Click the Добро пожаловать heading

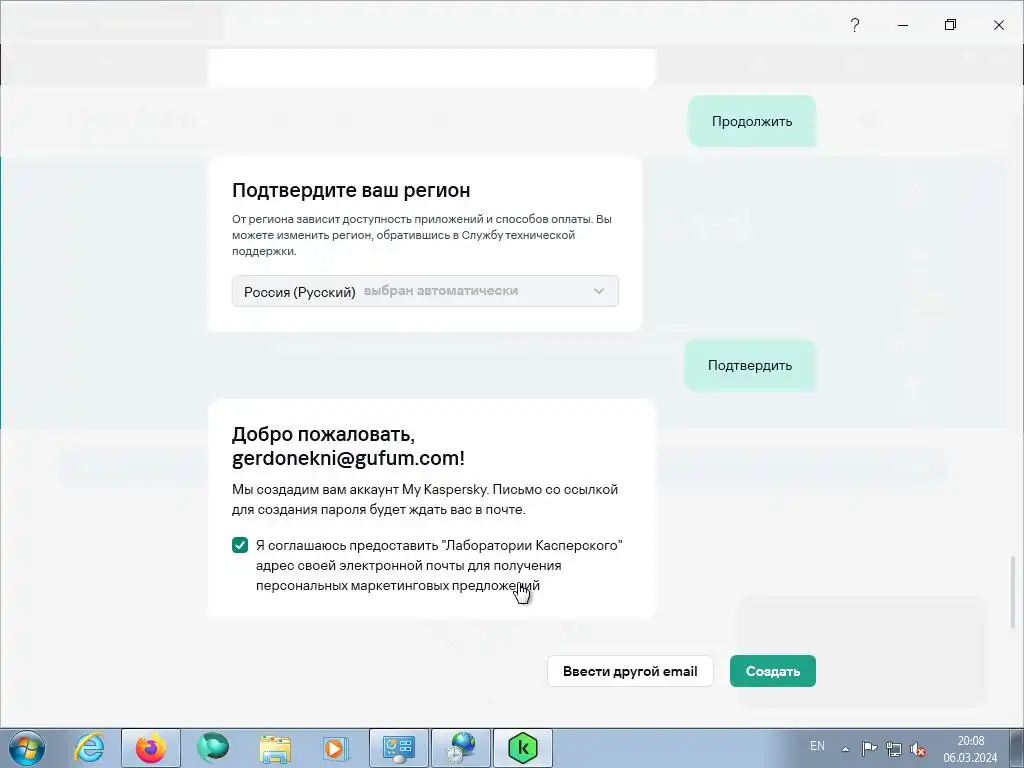click(x=349, y=446)
